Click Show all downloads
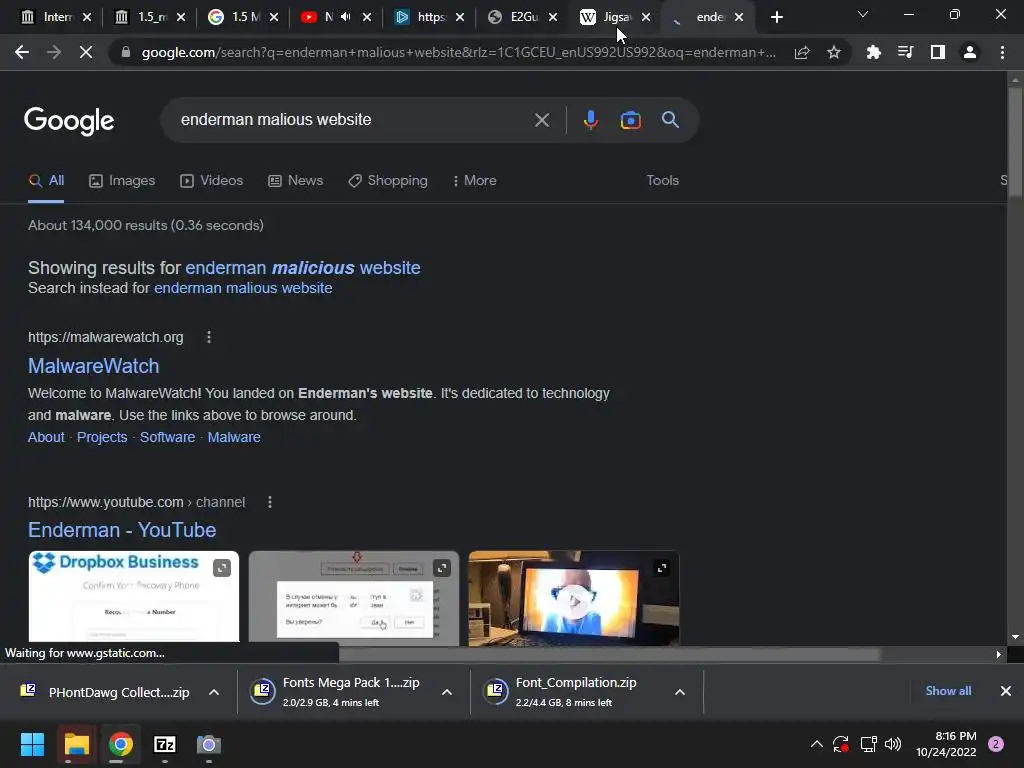Image resolution: width=1024 pixels, height=768 pixels. (948, 691)
